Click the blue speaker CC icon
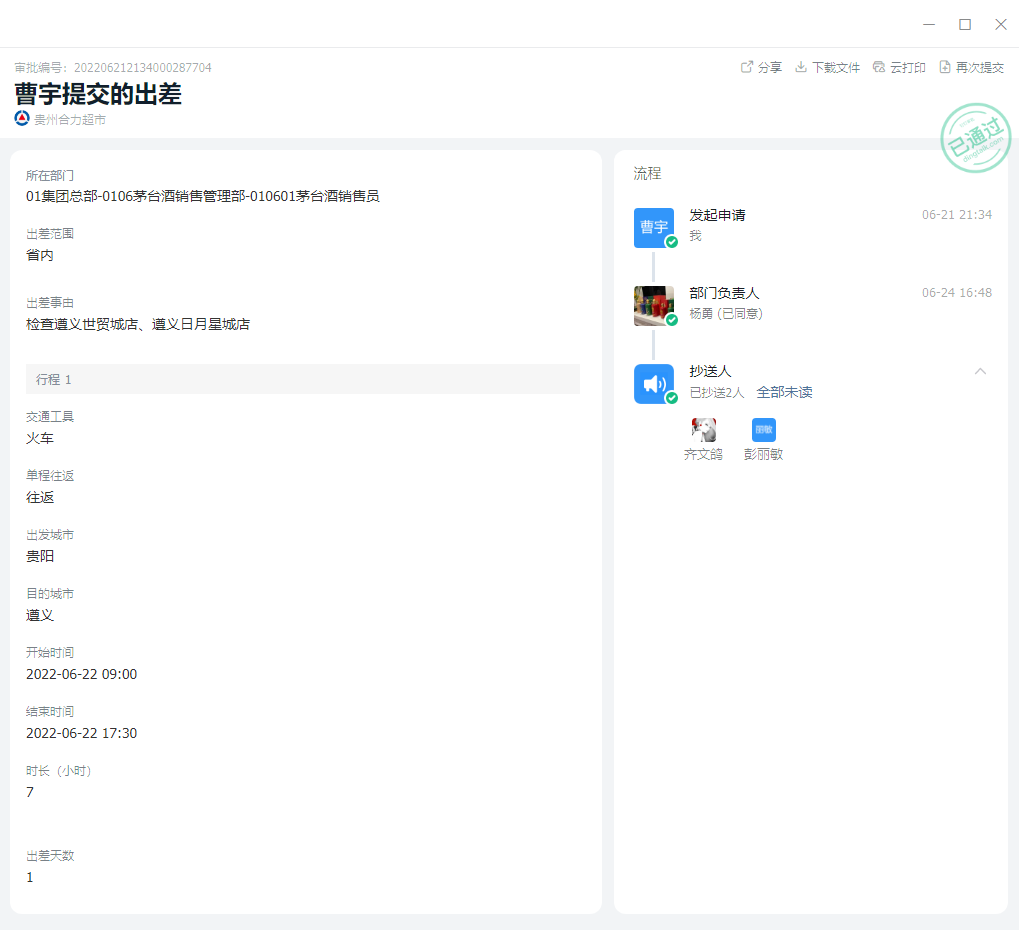The image size is (1019, 930). 654,384
